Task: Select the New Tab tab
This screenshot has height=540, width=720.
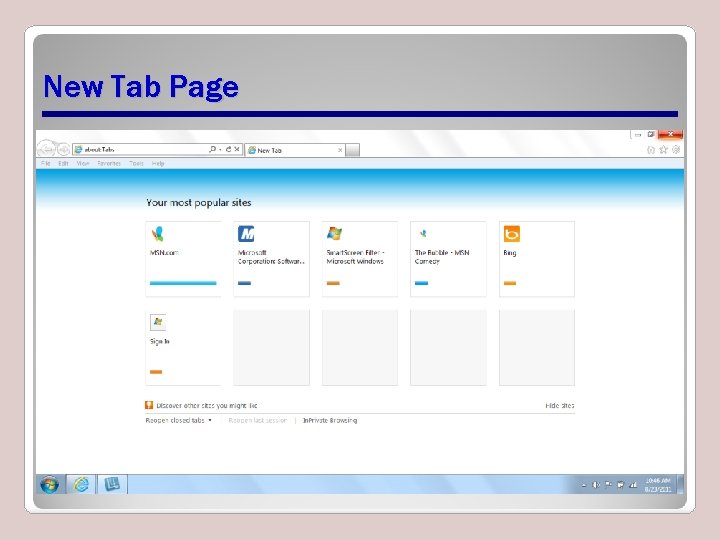Action: tap(295, 150)
